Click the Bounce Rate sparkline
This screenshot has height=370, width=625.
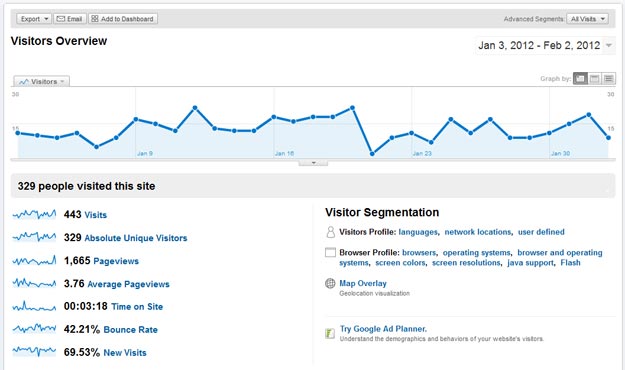[x=34, y=329]
